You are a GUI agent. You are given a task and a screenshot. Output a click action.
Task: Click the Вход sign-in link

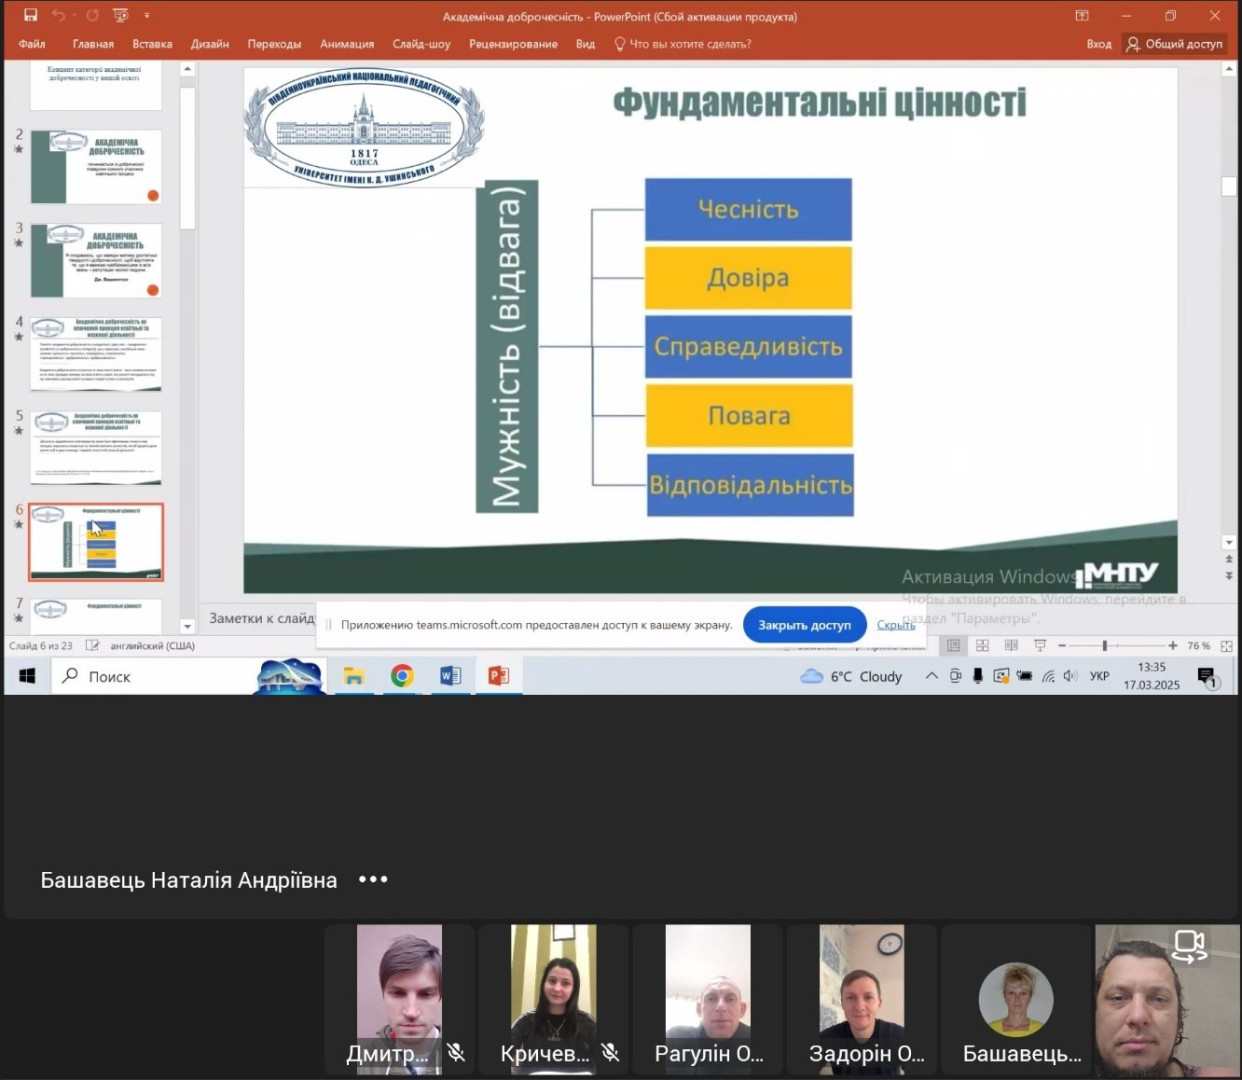(1099, 44)
